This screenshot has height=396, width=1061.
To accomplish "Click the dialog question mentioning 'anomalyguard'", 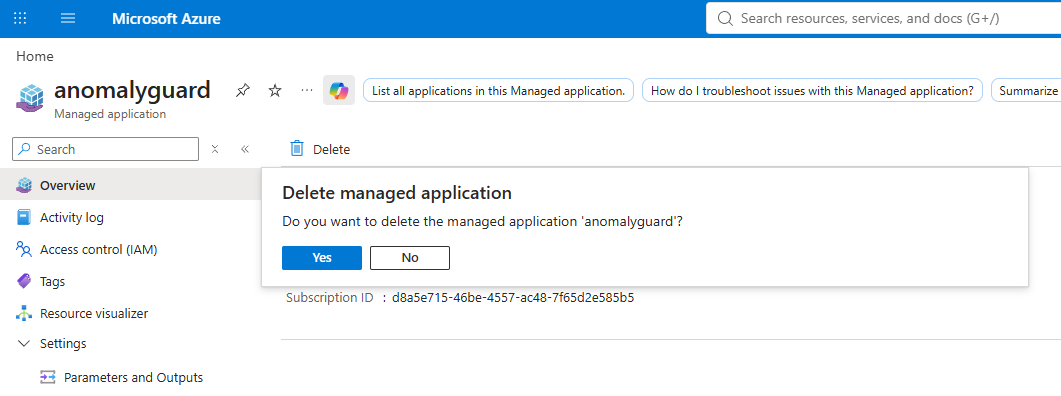I will click(482, 222).
